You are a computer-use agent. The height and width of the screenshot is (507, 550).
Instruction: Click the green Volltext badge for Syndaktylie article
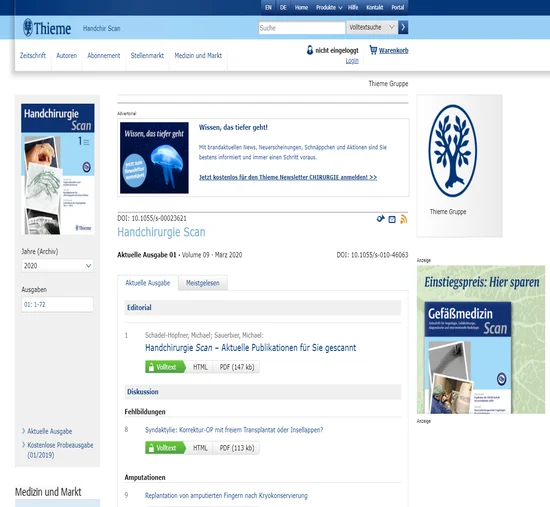pyautogui.click(x=165, y=448)
